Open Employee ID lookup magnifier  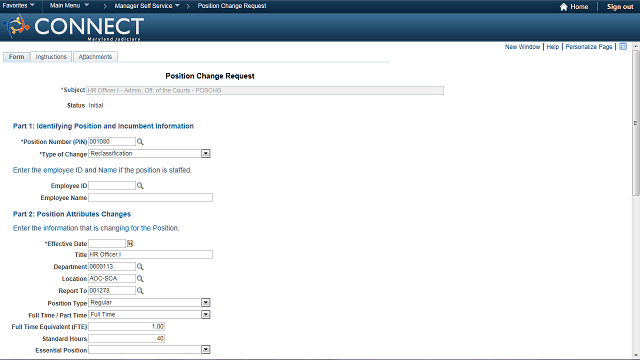[x=140, y=186]
